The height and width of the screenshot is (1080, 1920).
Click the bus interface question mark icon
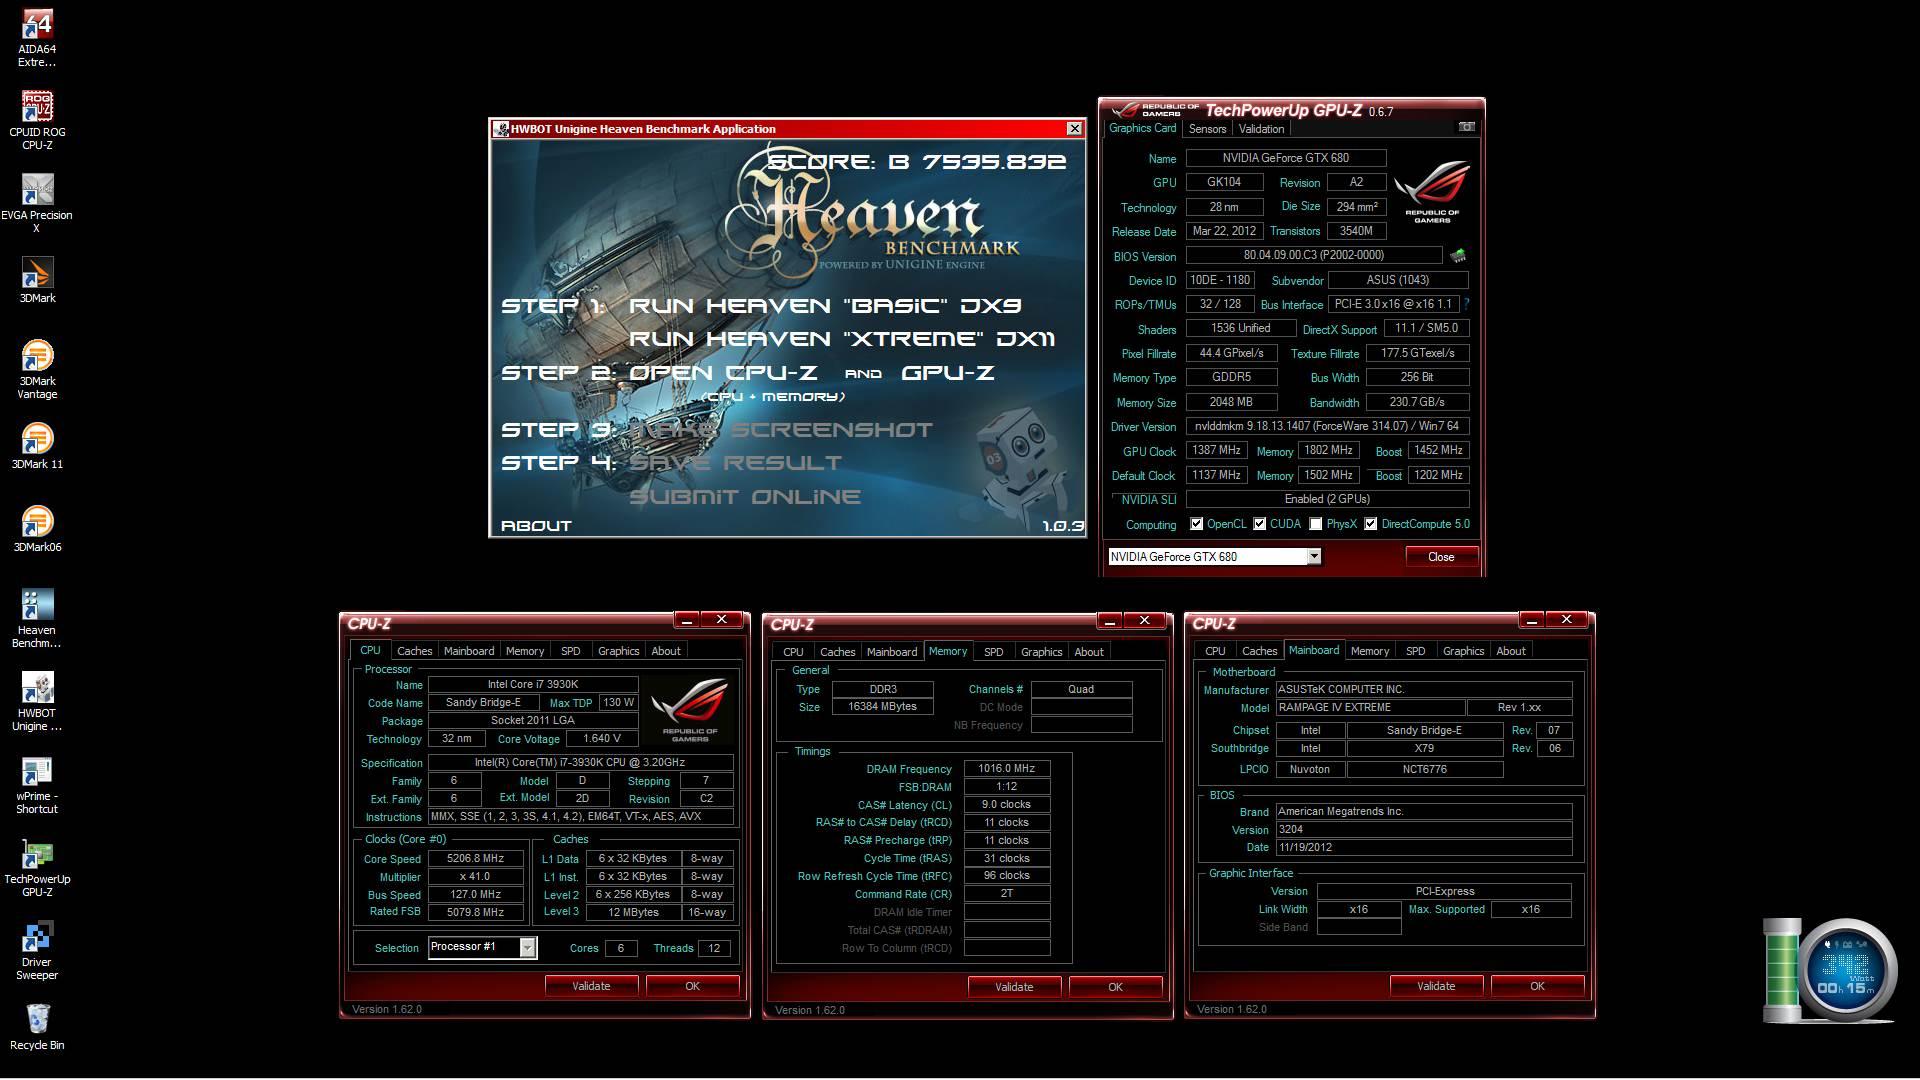1467,304
